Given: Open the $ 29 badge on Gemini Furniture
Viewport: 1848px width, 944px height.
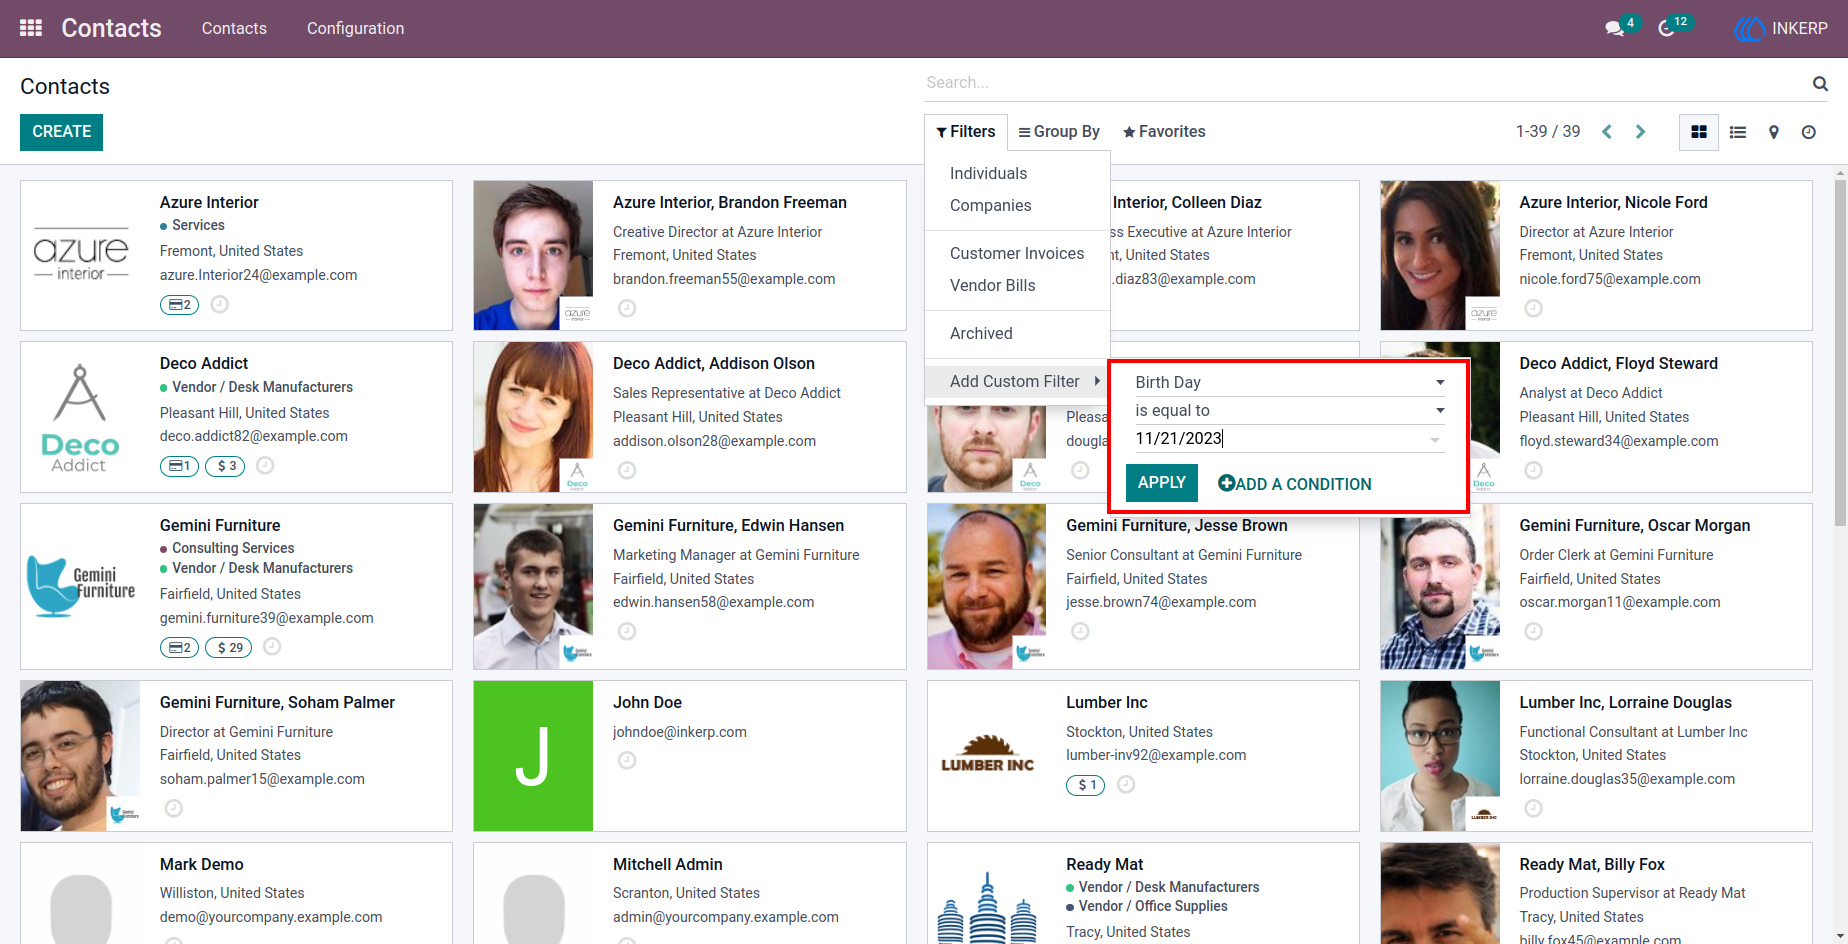Looking at the screenshot, I should (x=229, y=648).
